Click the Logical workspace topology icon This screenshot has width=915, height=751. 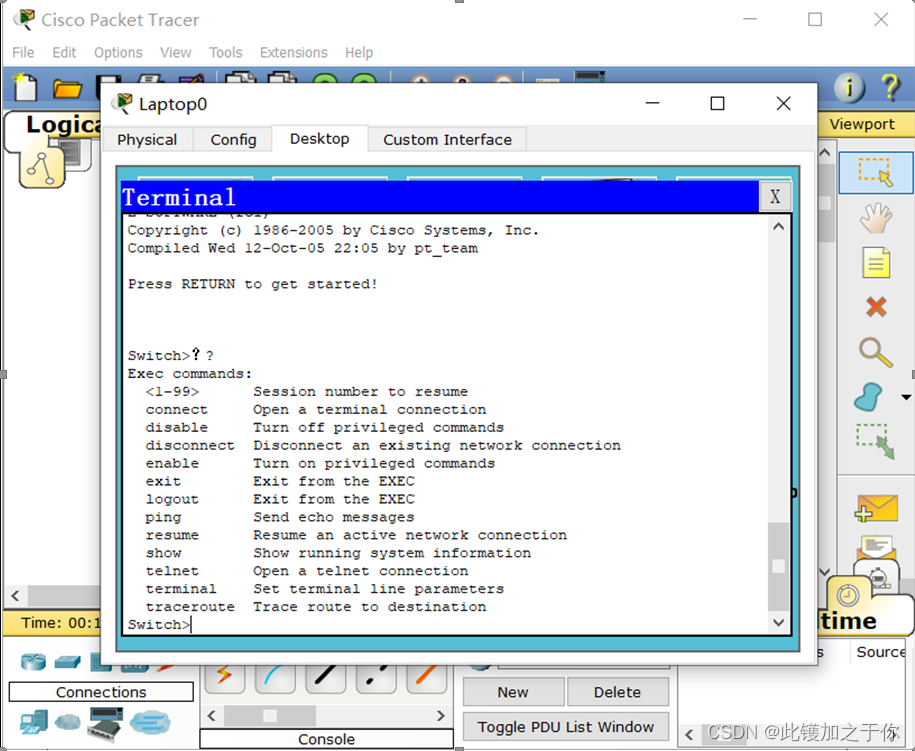click(42, 168)
